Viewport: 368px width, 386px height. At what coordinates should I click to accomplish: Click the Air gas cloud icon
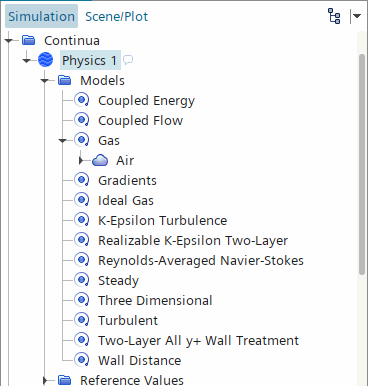100,160
